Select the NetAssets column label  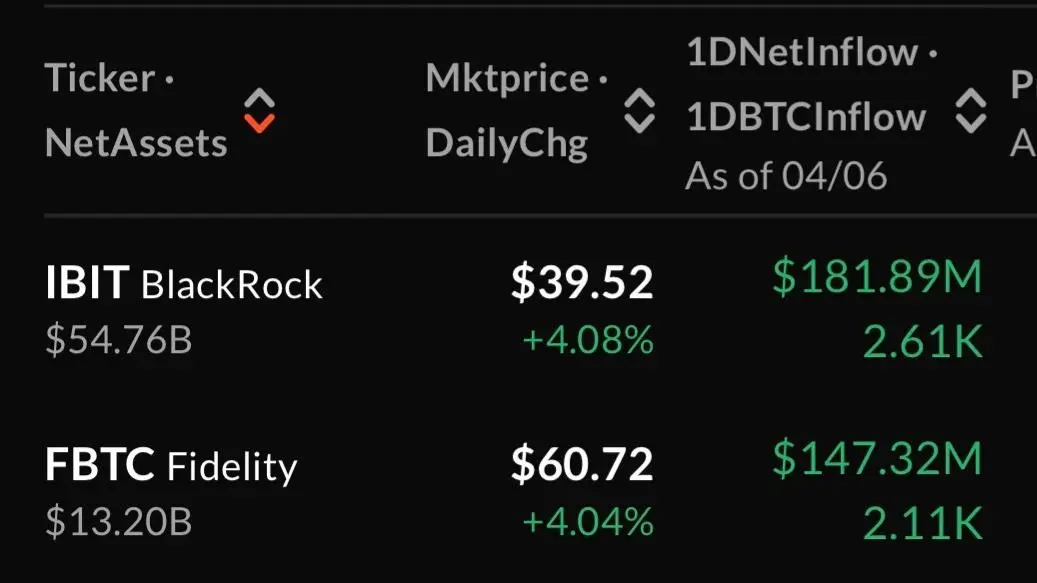[136, 143]
